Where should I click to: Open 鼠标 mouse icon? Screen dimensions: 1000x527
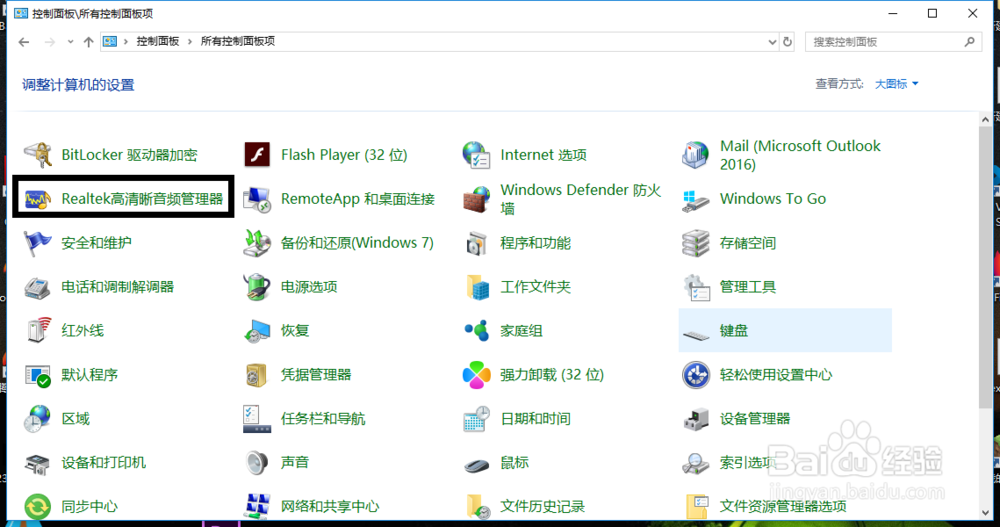476,465
